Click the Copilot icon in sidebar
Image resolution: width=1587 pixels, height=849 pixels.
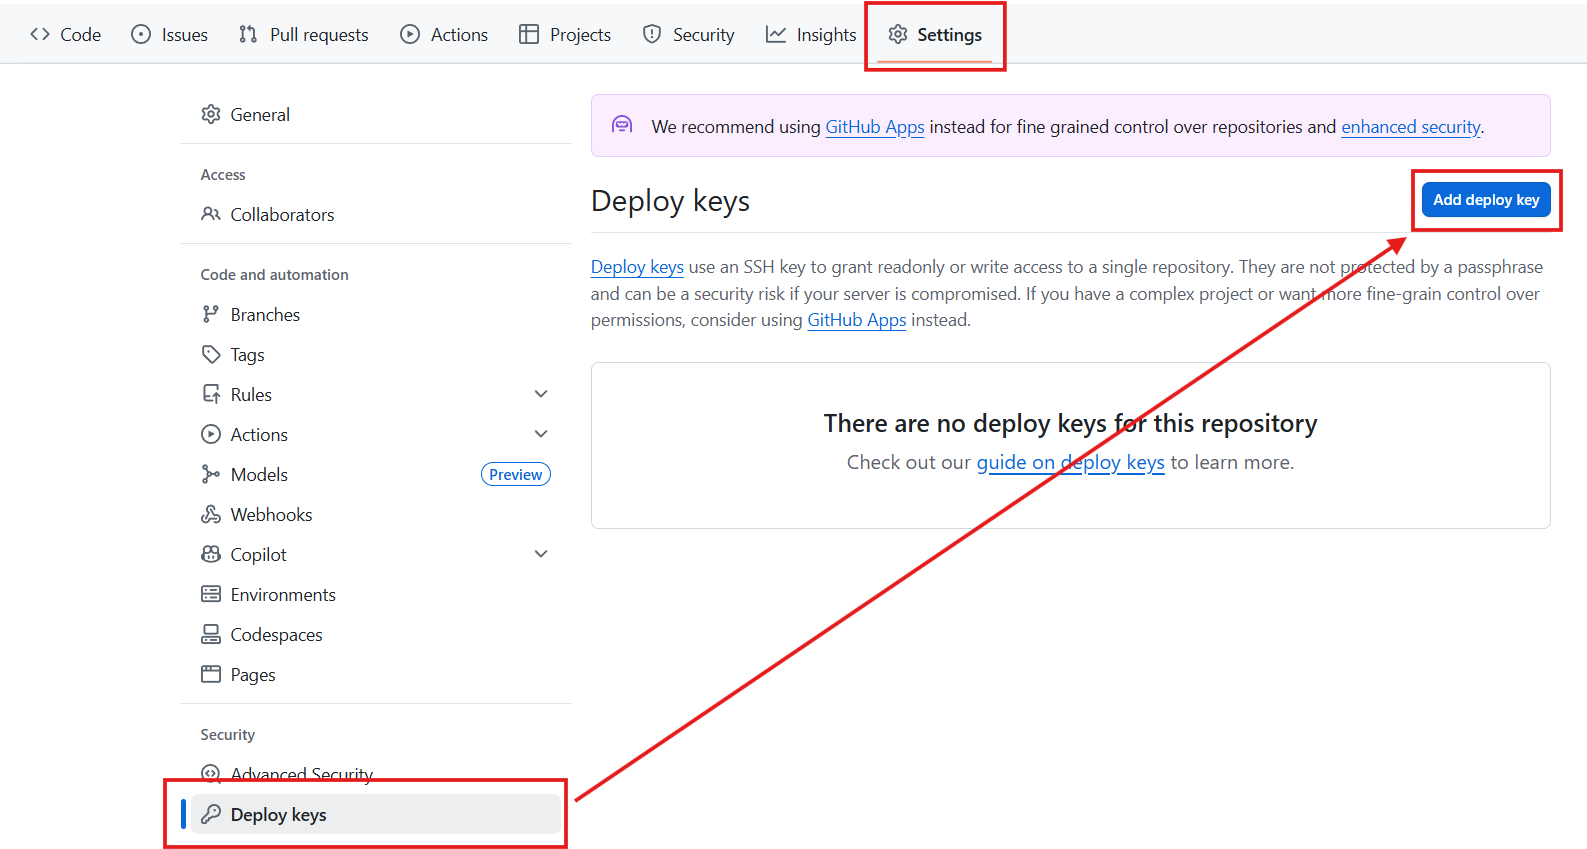coord(211,554)
